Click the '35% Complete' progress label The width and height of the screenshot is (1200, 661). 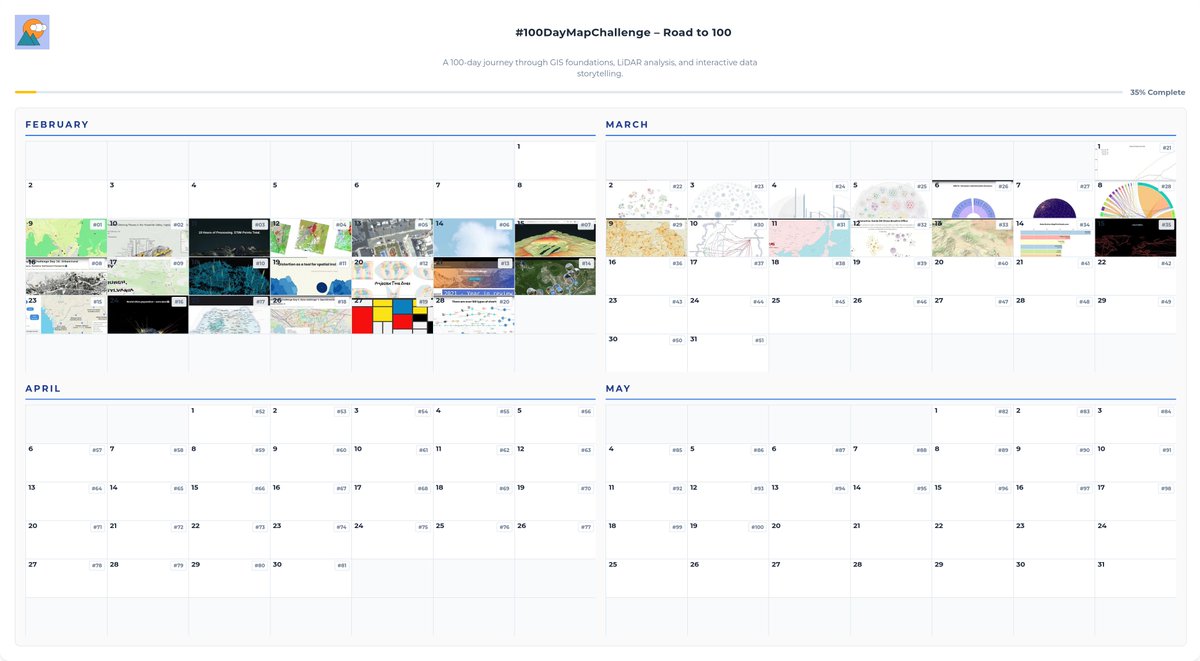[1160, 91]
